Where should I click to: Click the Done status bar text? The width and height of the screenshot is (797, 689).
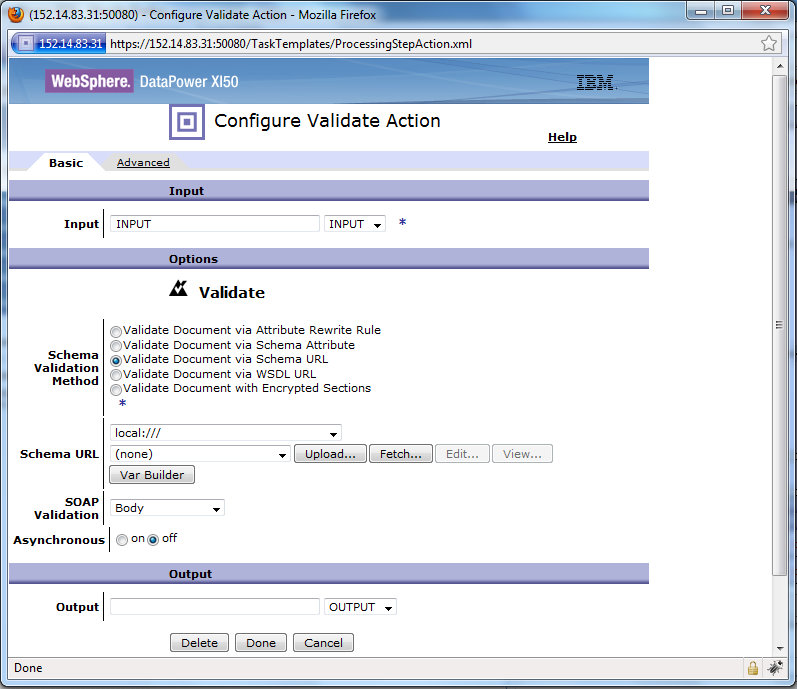click(x=28, y=668)
